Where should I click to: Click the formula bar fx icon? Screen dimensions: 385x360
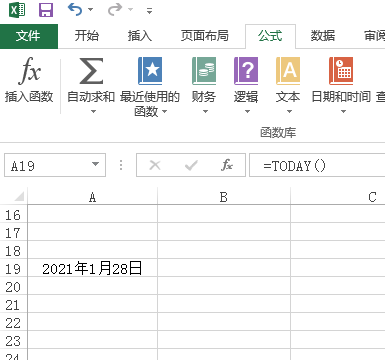coord(227,165)
